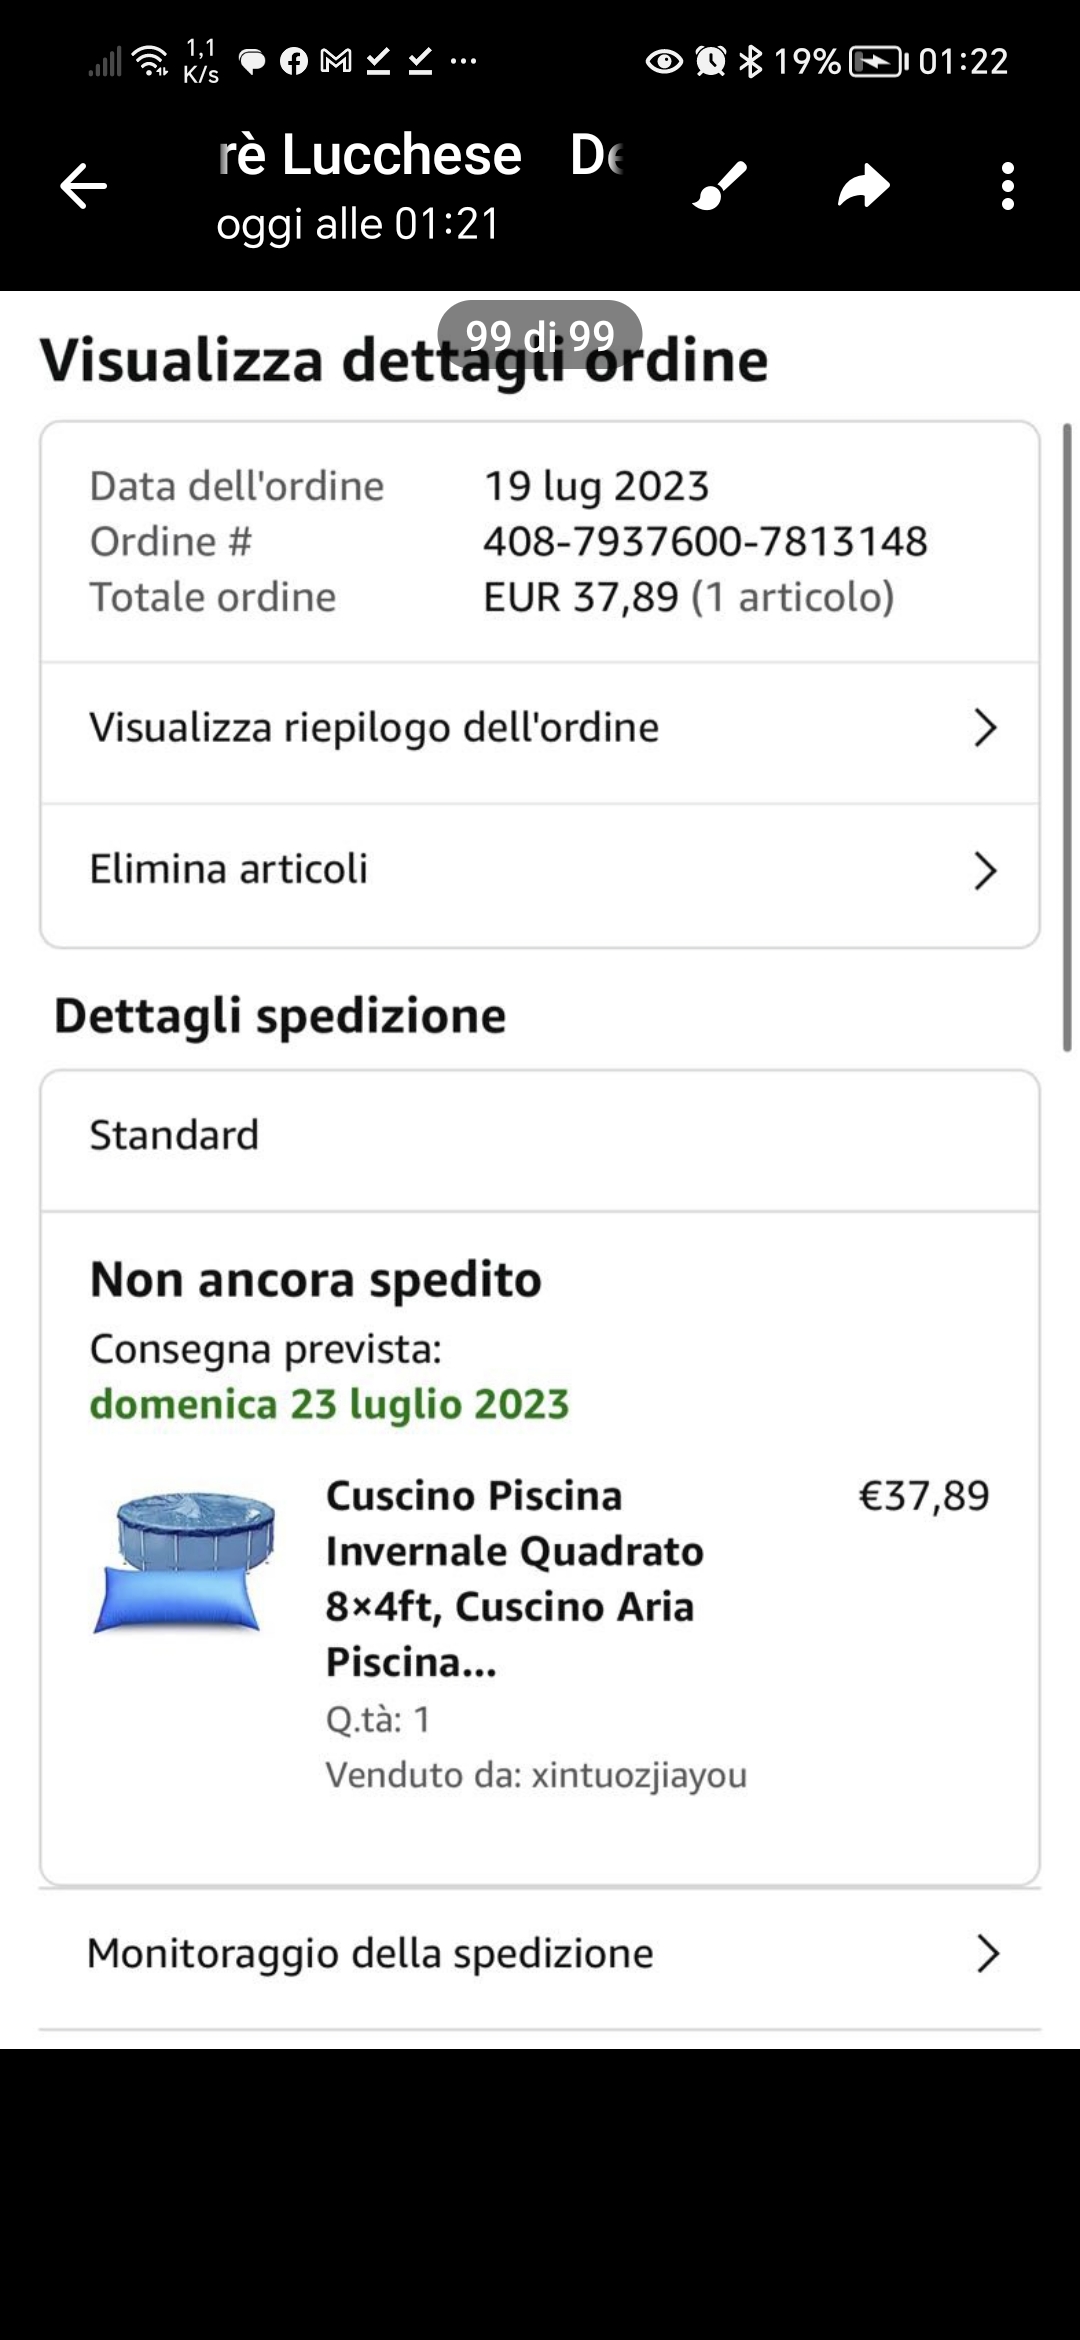Open Monitoraggio della spedizione chevron

tap(987, 1953)
